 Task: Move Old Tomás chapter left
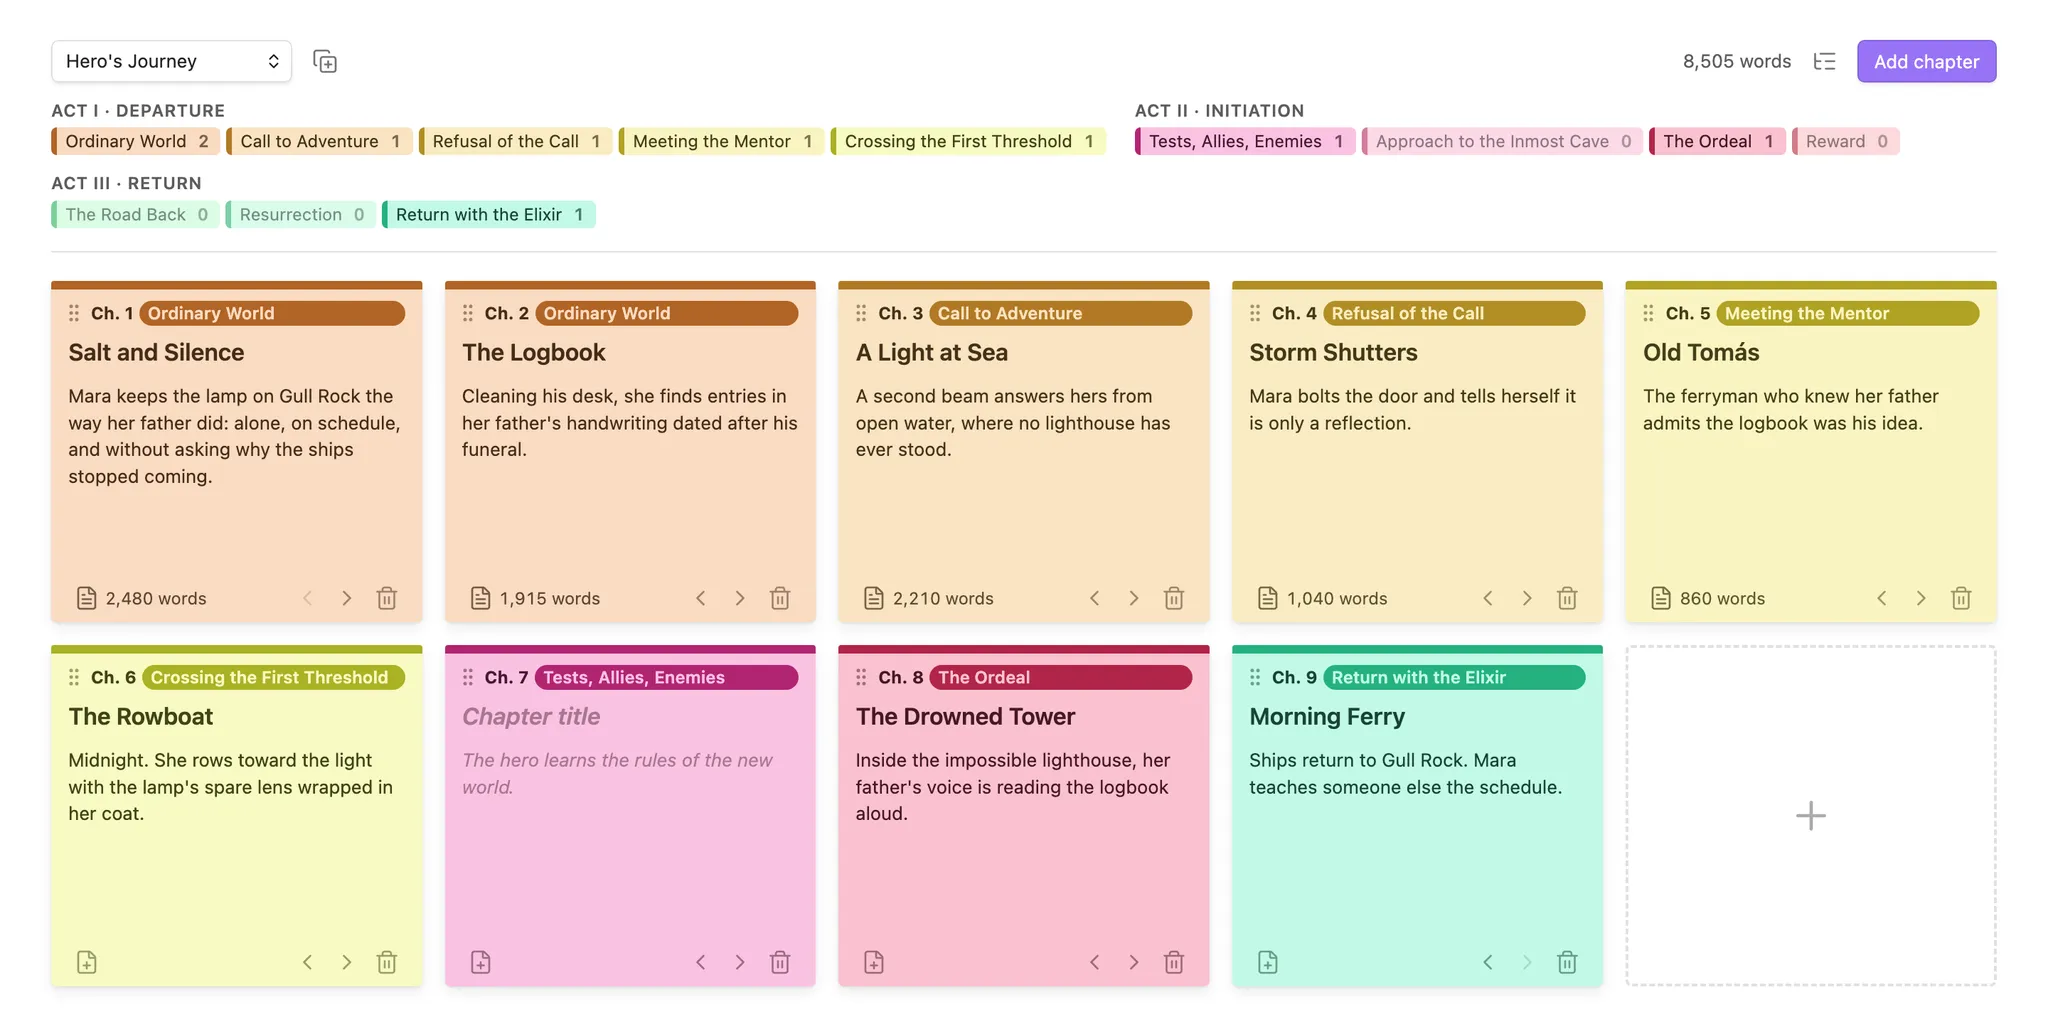(1882, 598)
